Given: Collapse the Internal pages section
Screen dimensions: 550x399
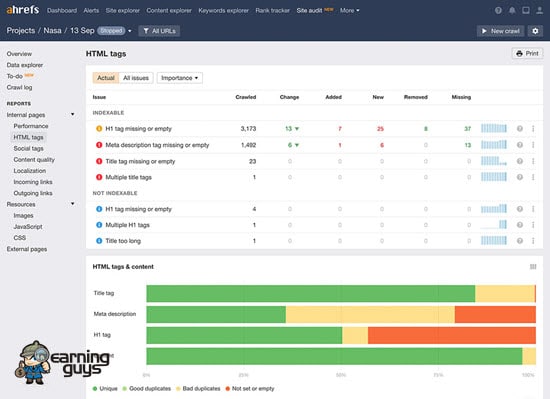Looking at the screenshot, I should pos(73,115).
